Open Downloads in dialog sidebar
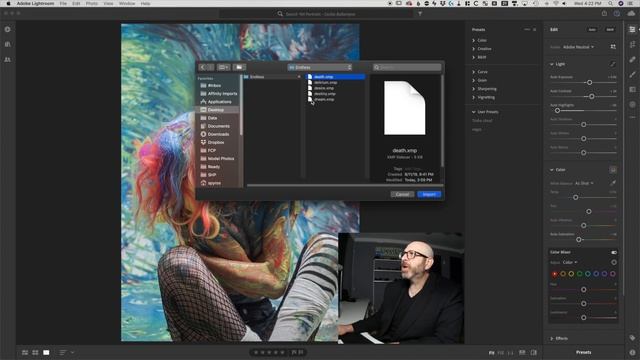This screenshot has width=640, height=360. 218,134
